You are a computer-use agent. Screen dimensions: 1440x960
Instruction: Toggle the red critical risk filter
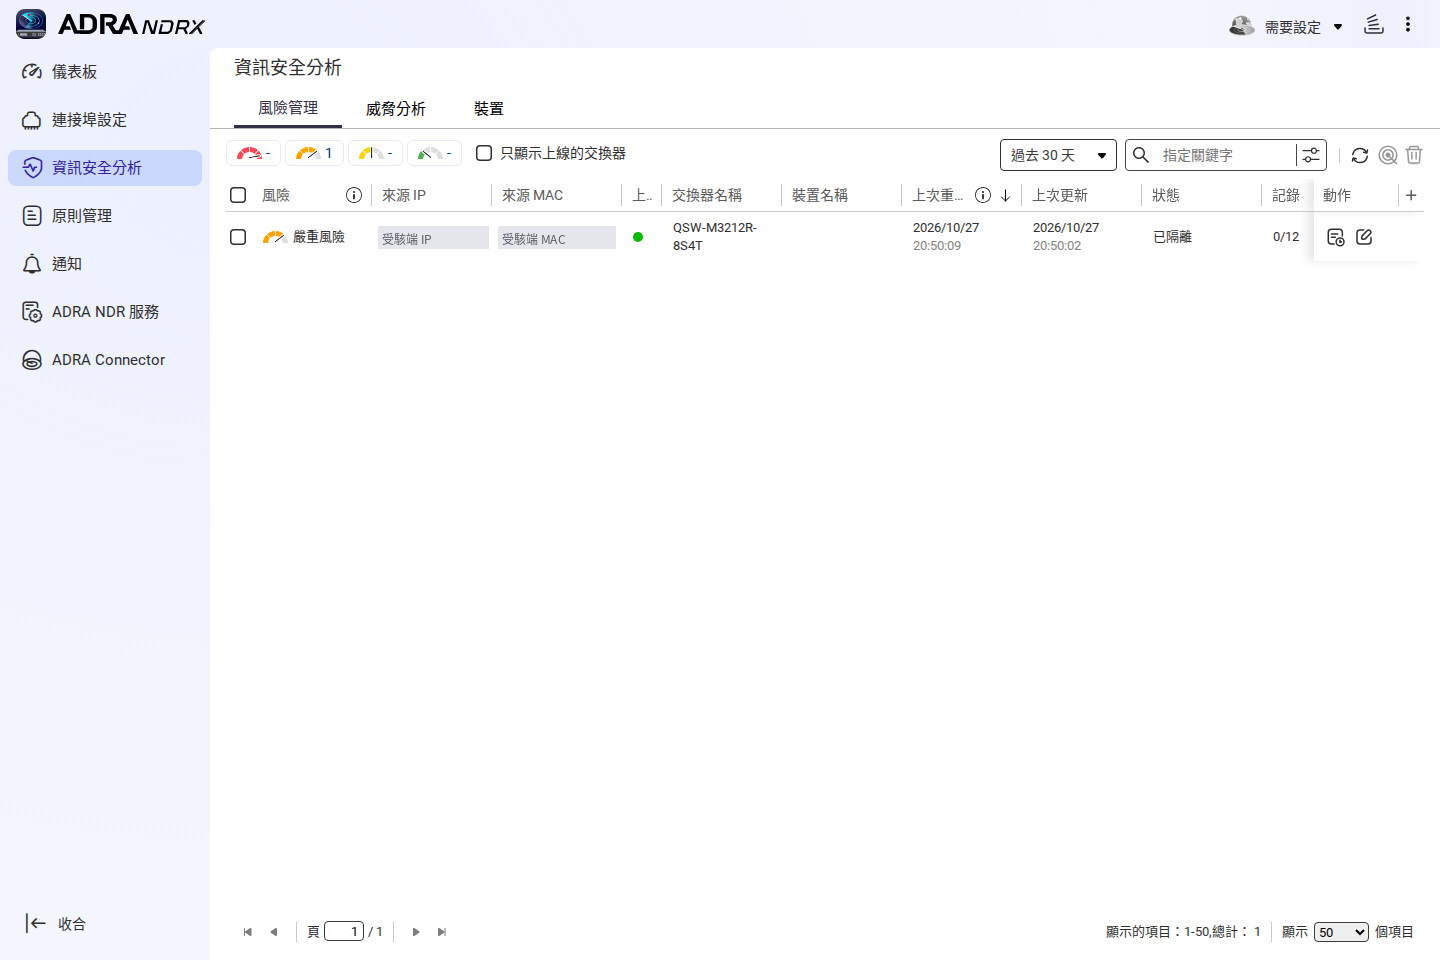point(254,153)
